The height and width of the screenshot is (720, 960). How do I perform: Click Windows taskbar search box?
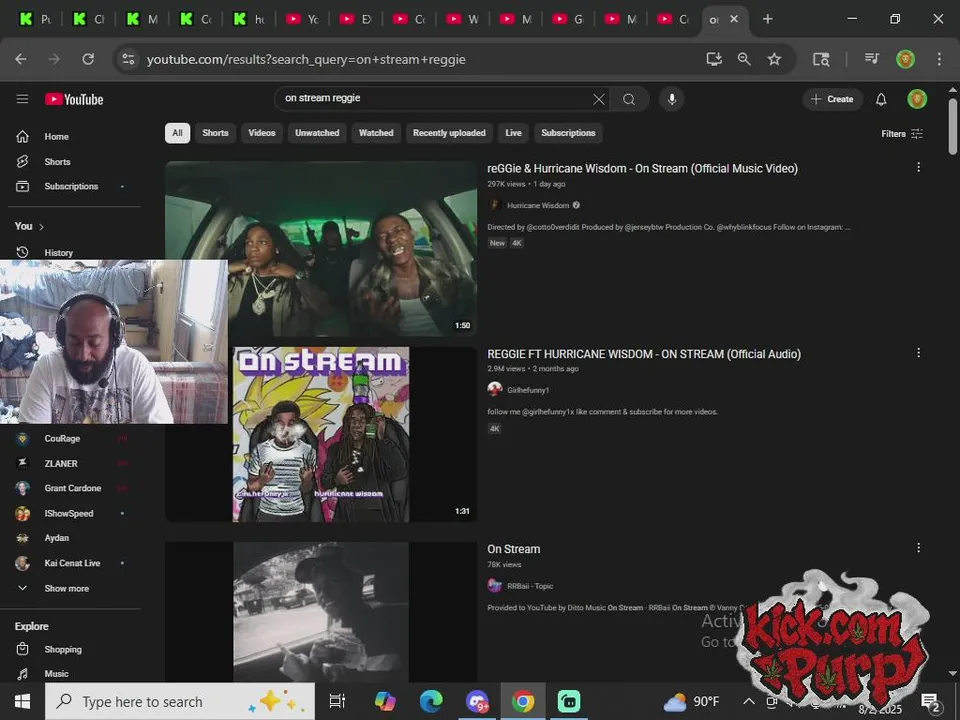(180, 702)
